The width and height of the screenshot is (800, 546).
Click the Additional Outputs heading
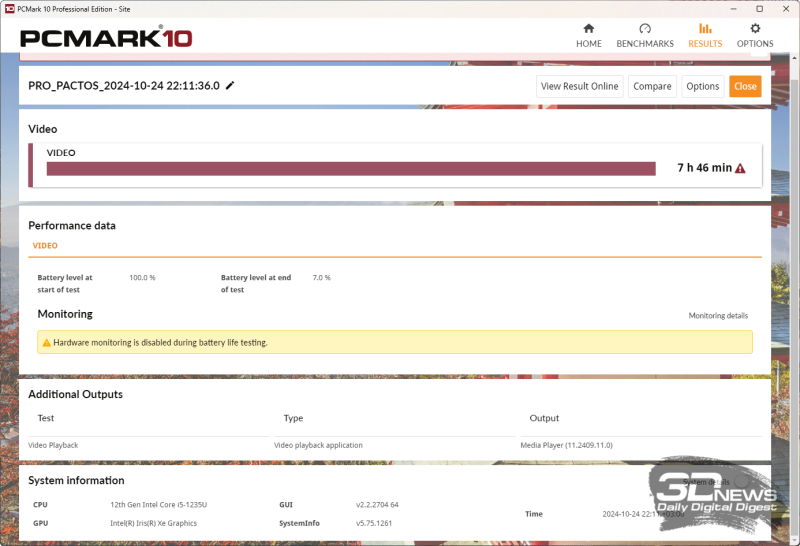[76, 394]
